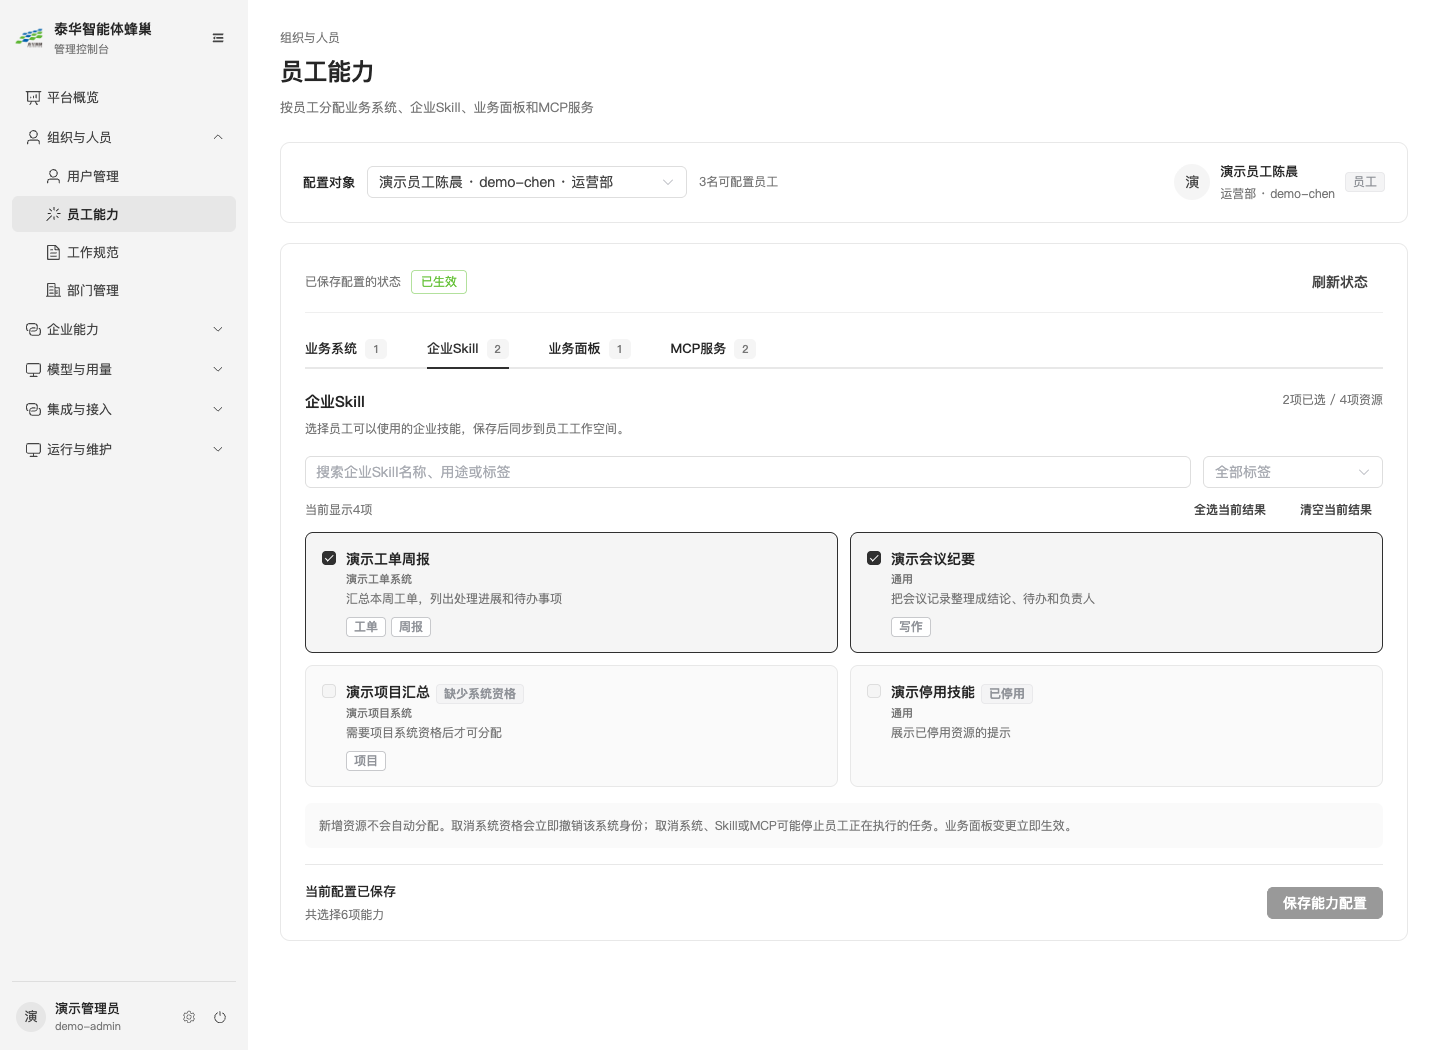Expand 模型与用量 with its chevron

point(218,369)
